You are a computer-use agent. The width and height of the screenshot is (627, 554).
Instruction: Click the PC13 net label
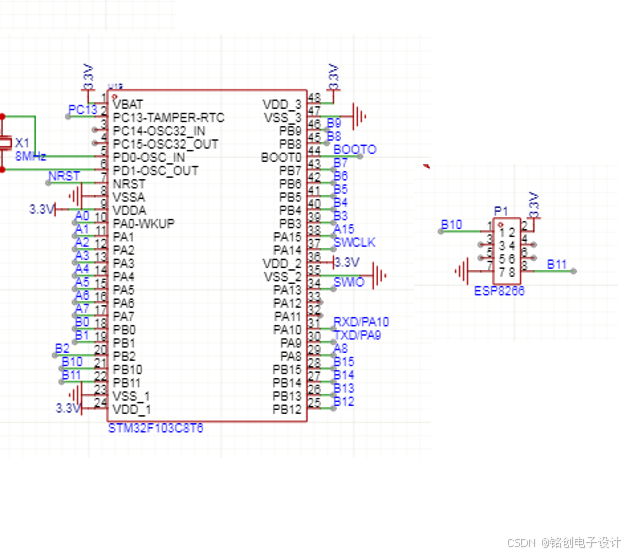coord(82,110)
